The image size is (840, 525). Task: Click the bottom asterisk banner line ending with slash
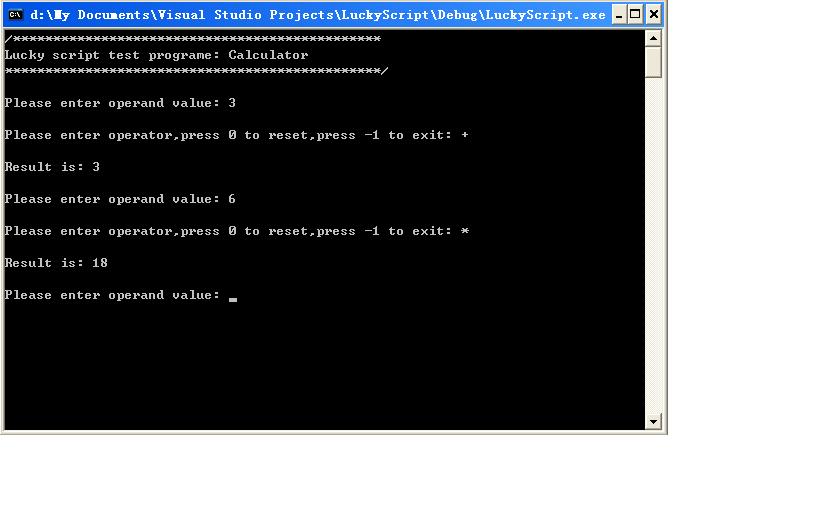pos(196,71)
